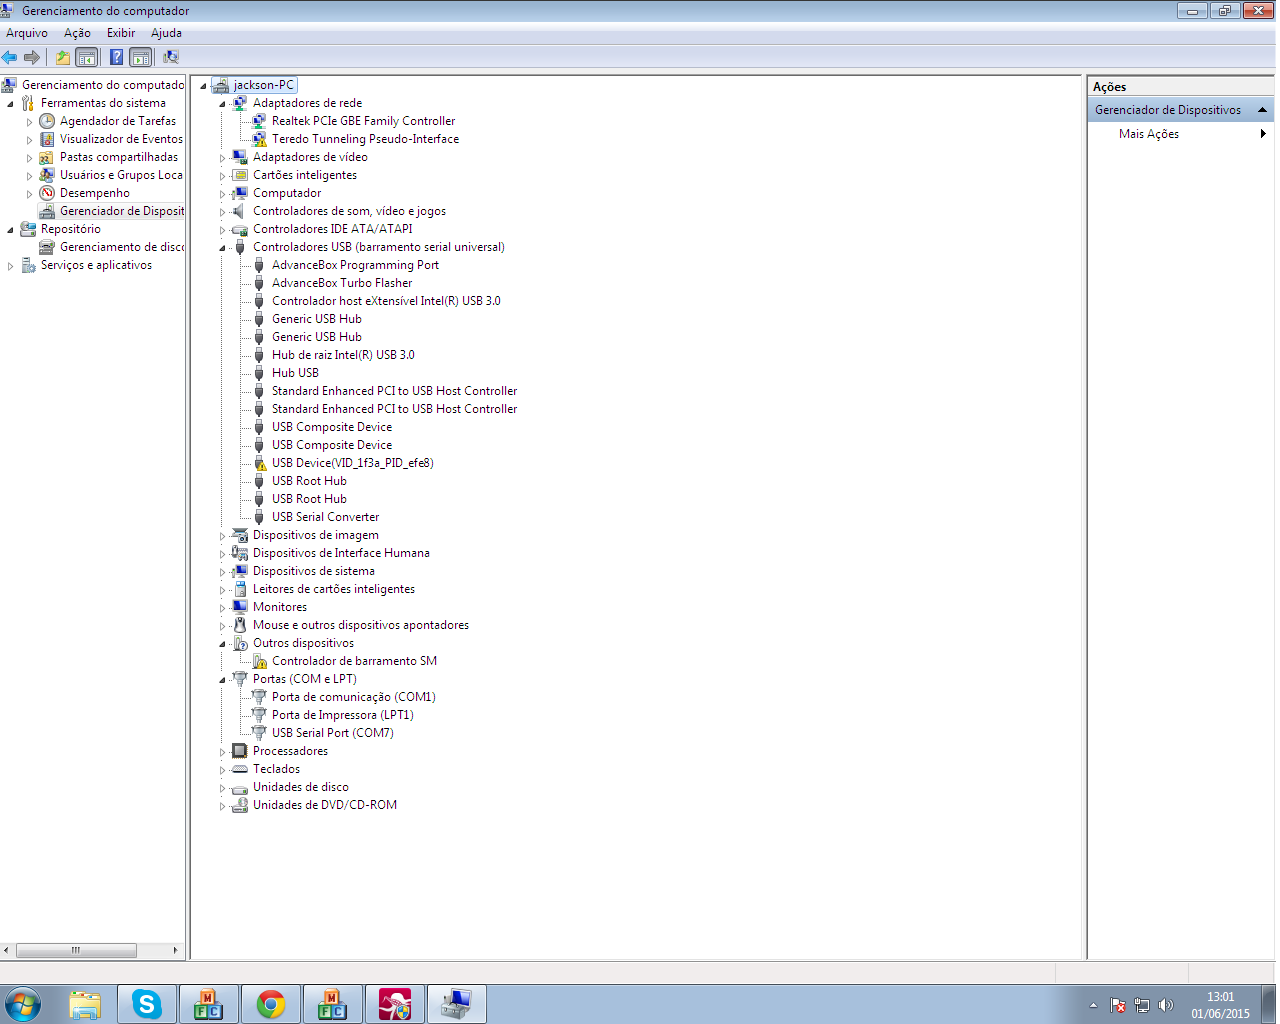Click Controlador de barramento SM warning icon
Viewport: 1280px width, 1024px height.
259,661
